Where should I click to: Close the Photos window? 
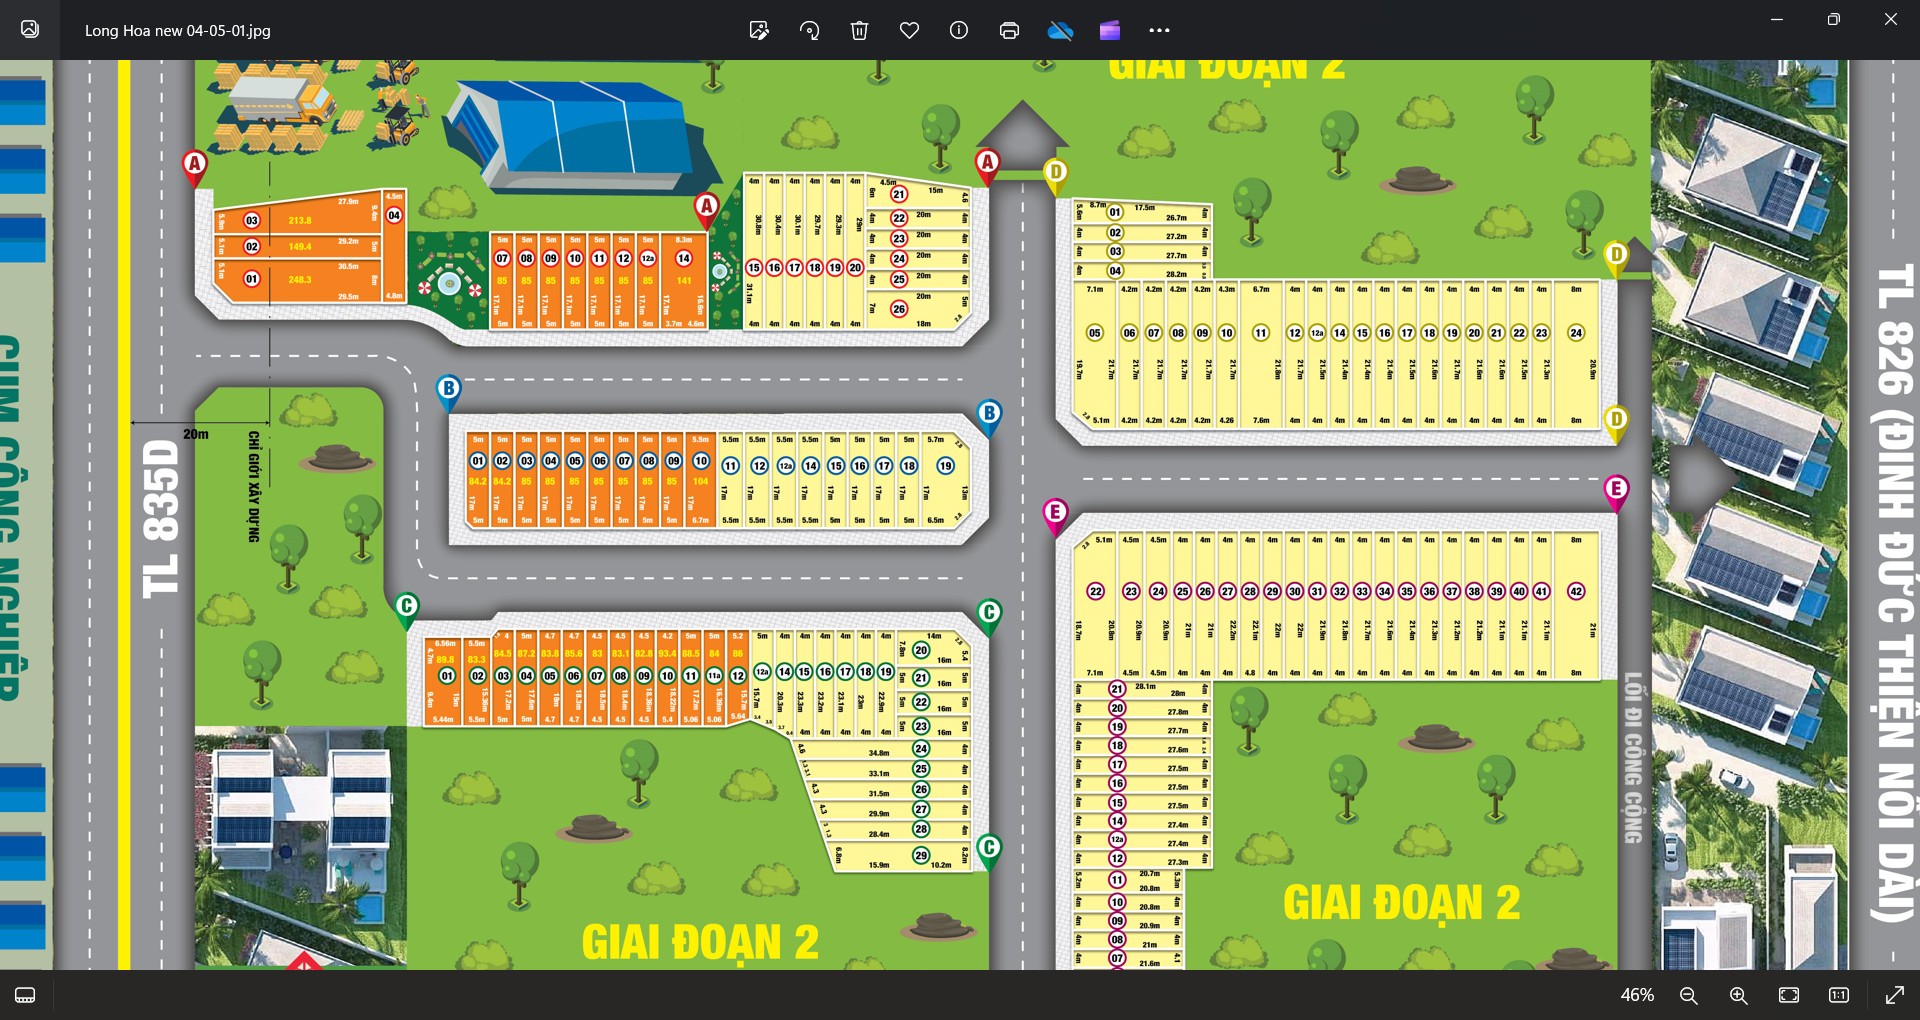pyautogui.click(x=1891, y=19)
